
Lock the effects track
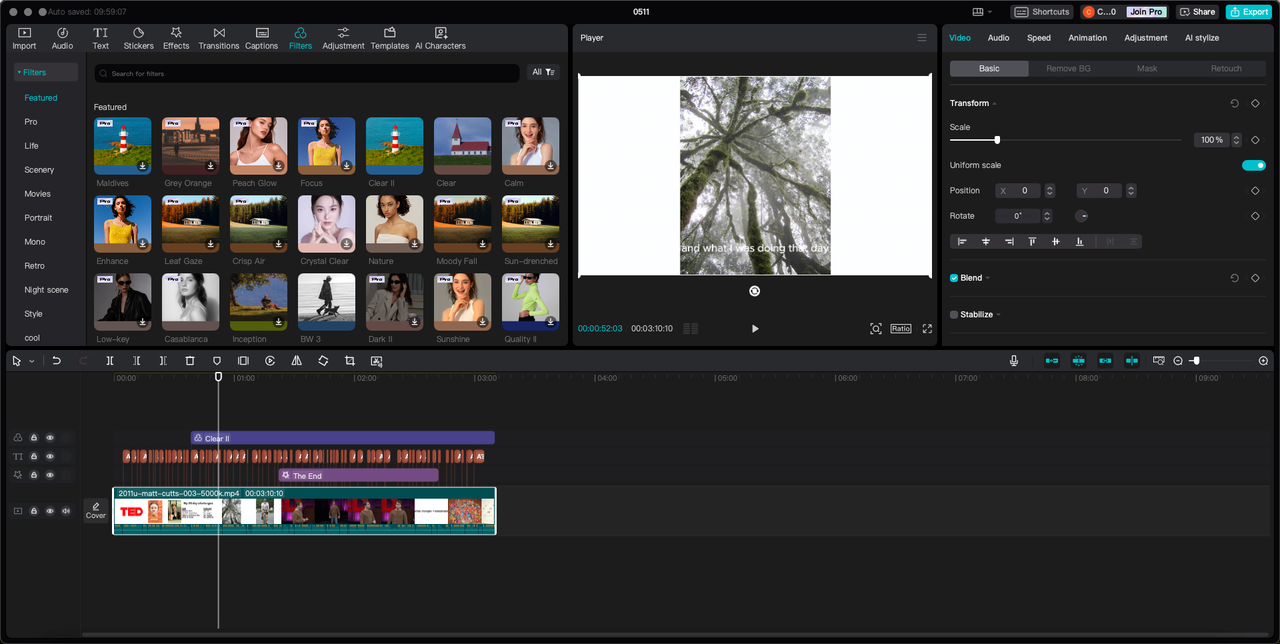pyautogui.click(x=34, y=475)
